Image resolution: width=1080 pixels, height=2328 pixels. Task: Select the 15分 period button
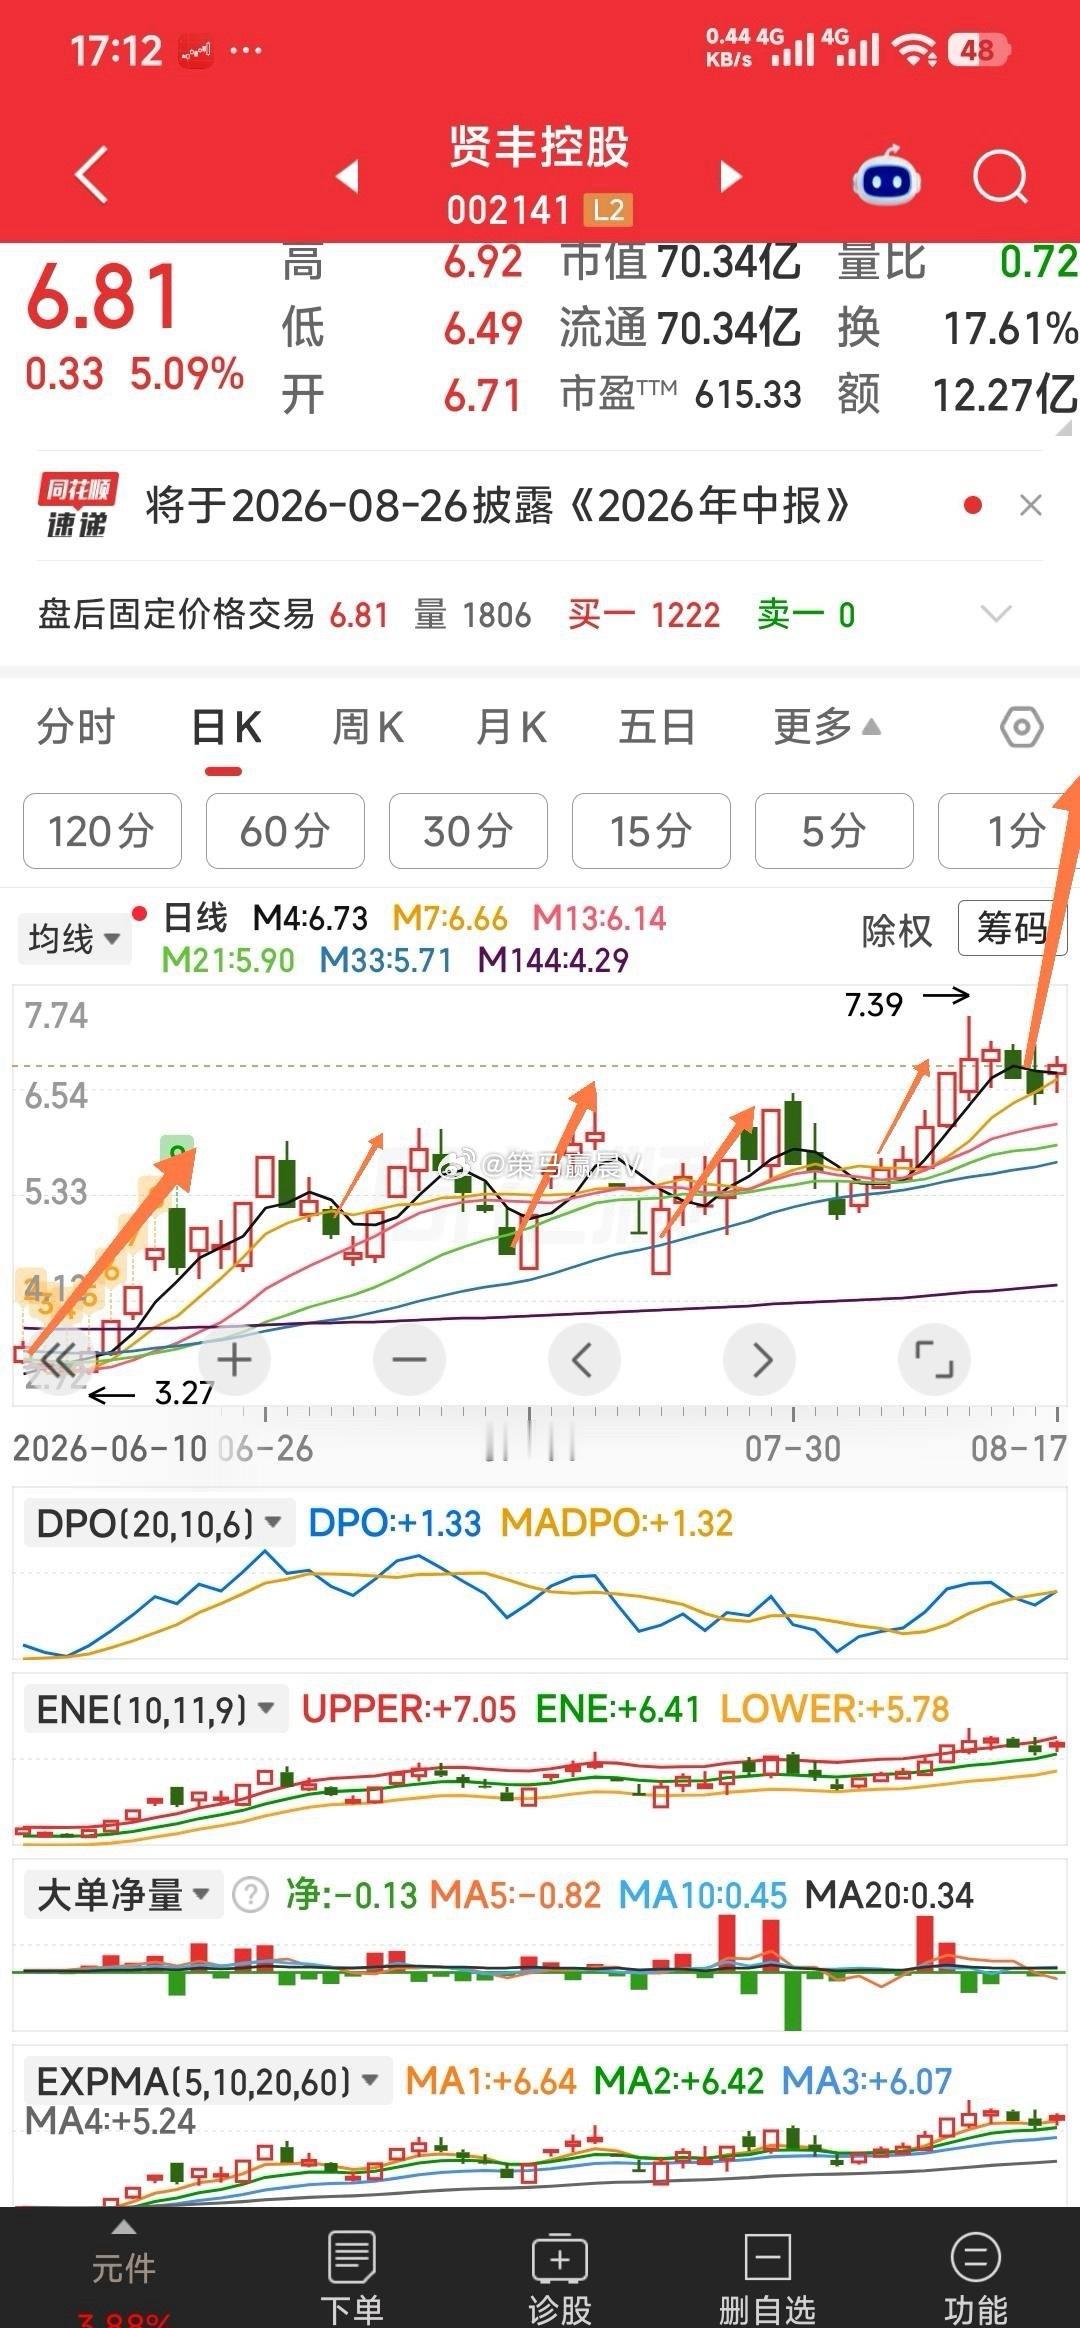point(651,831)
